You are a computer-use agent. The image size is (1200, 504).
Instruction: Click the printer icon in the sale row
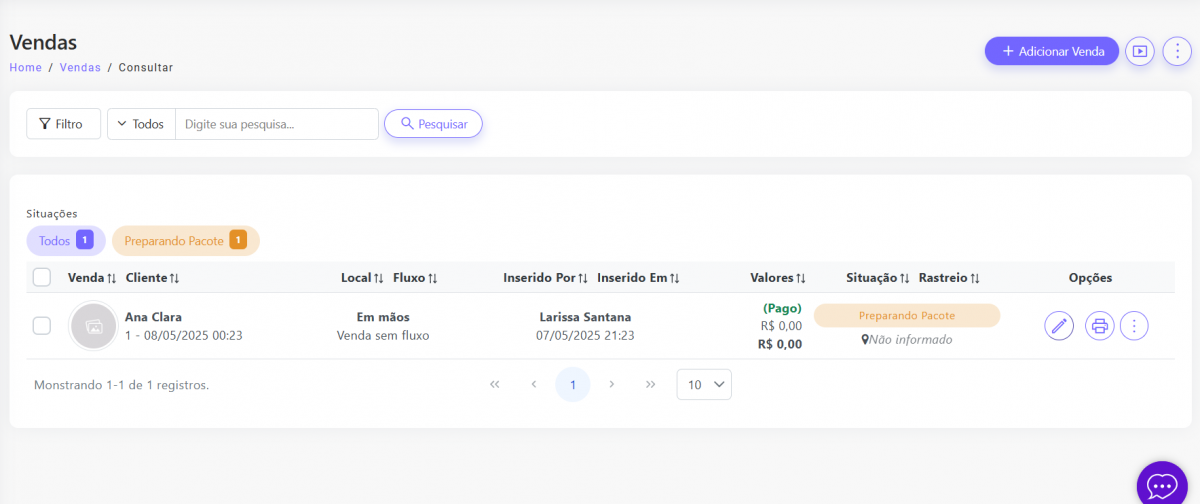pyautogui.click(x=1100, y=325)
